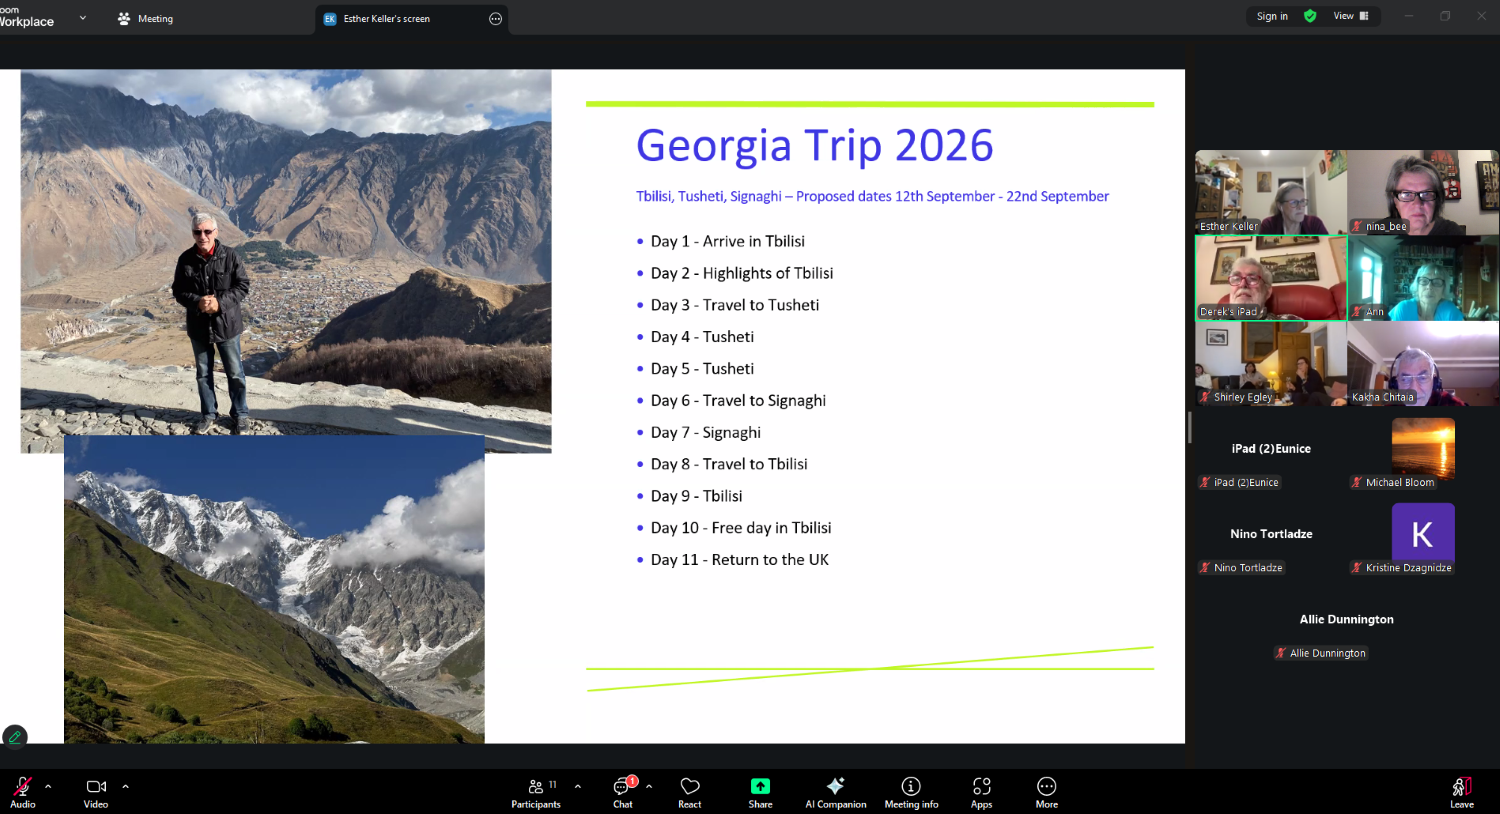Click the annotation pencil icon
Screen dimensions: 1500x814
click(x=14, y=737)
